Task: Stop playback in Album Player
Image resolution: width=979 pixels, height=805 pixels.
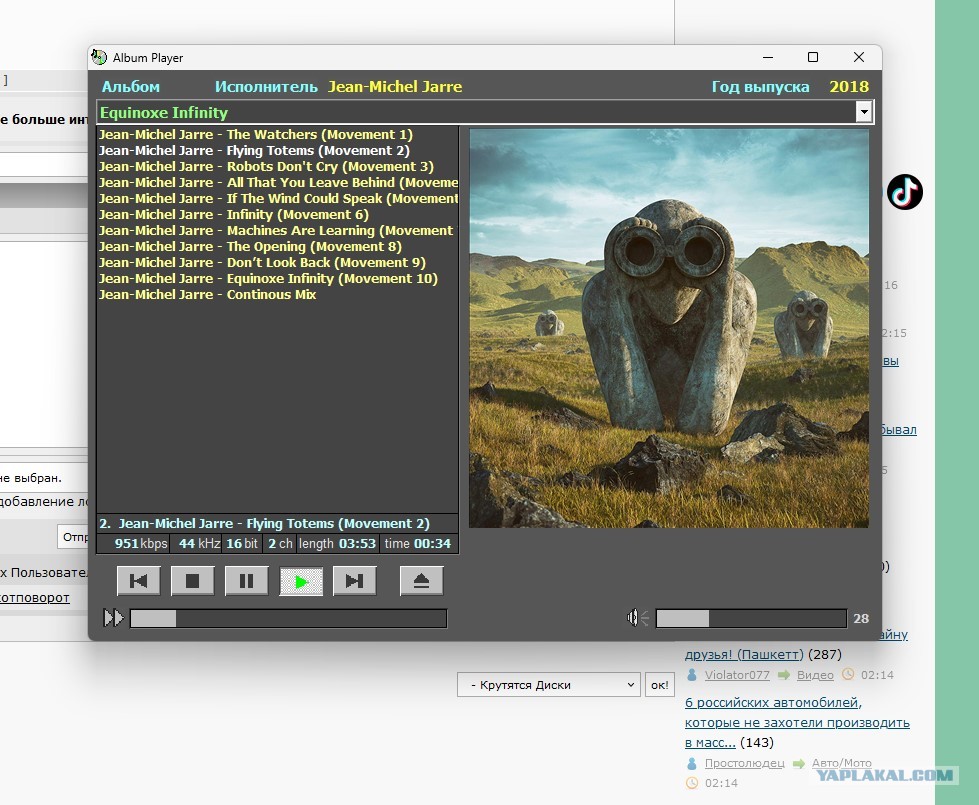Action: pos(192,581)
